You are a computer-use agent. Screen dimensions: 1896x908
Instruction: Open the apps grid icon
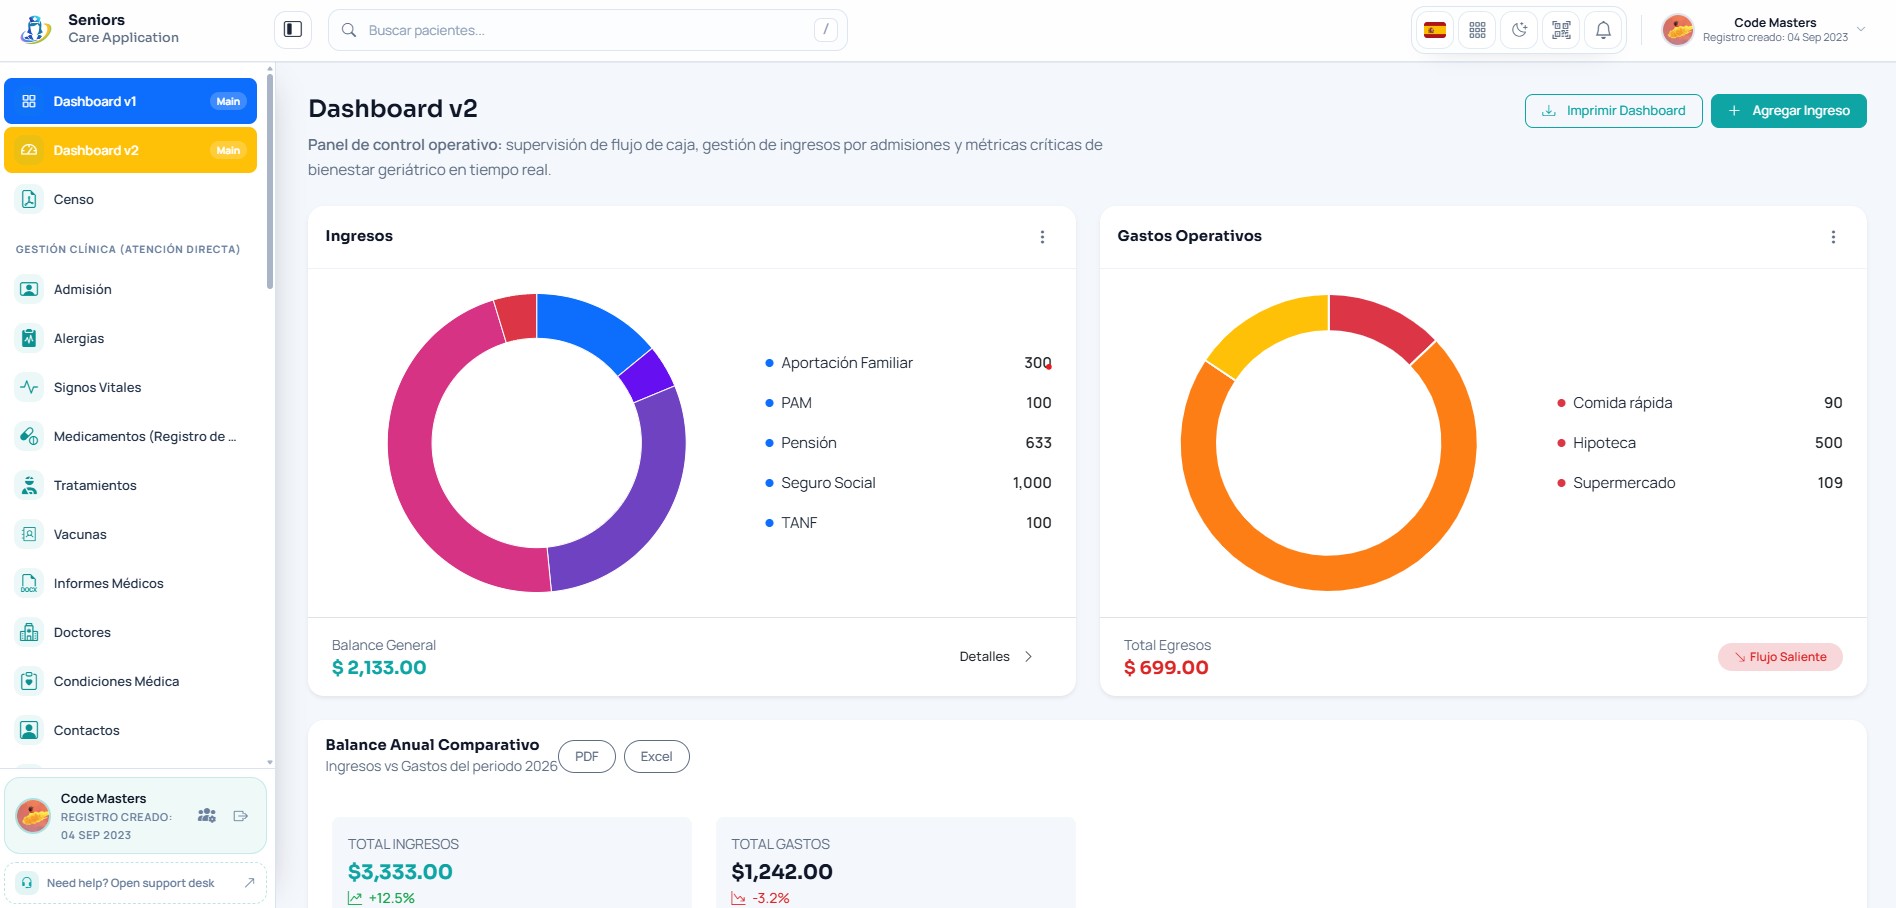pos(1477,30)
